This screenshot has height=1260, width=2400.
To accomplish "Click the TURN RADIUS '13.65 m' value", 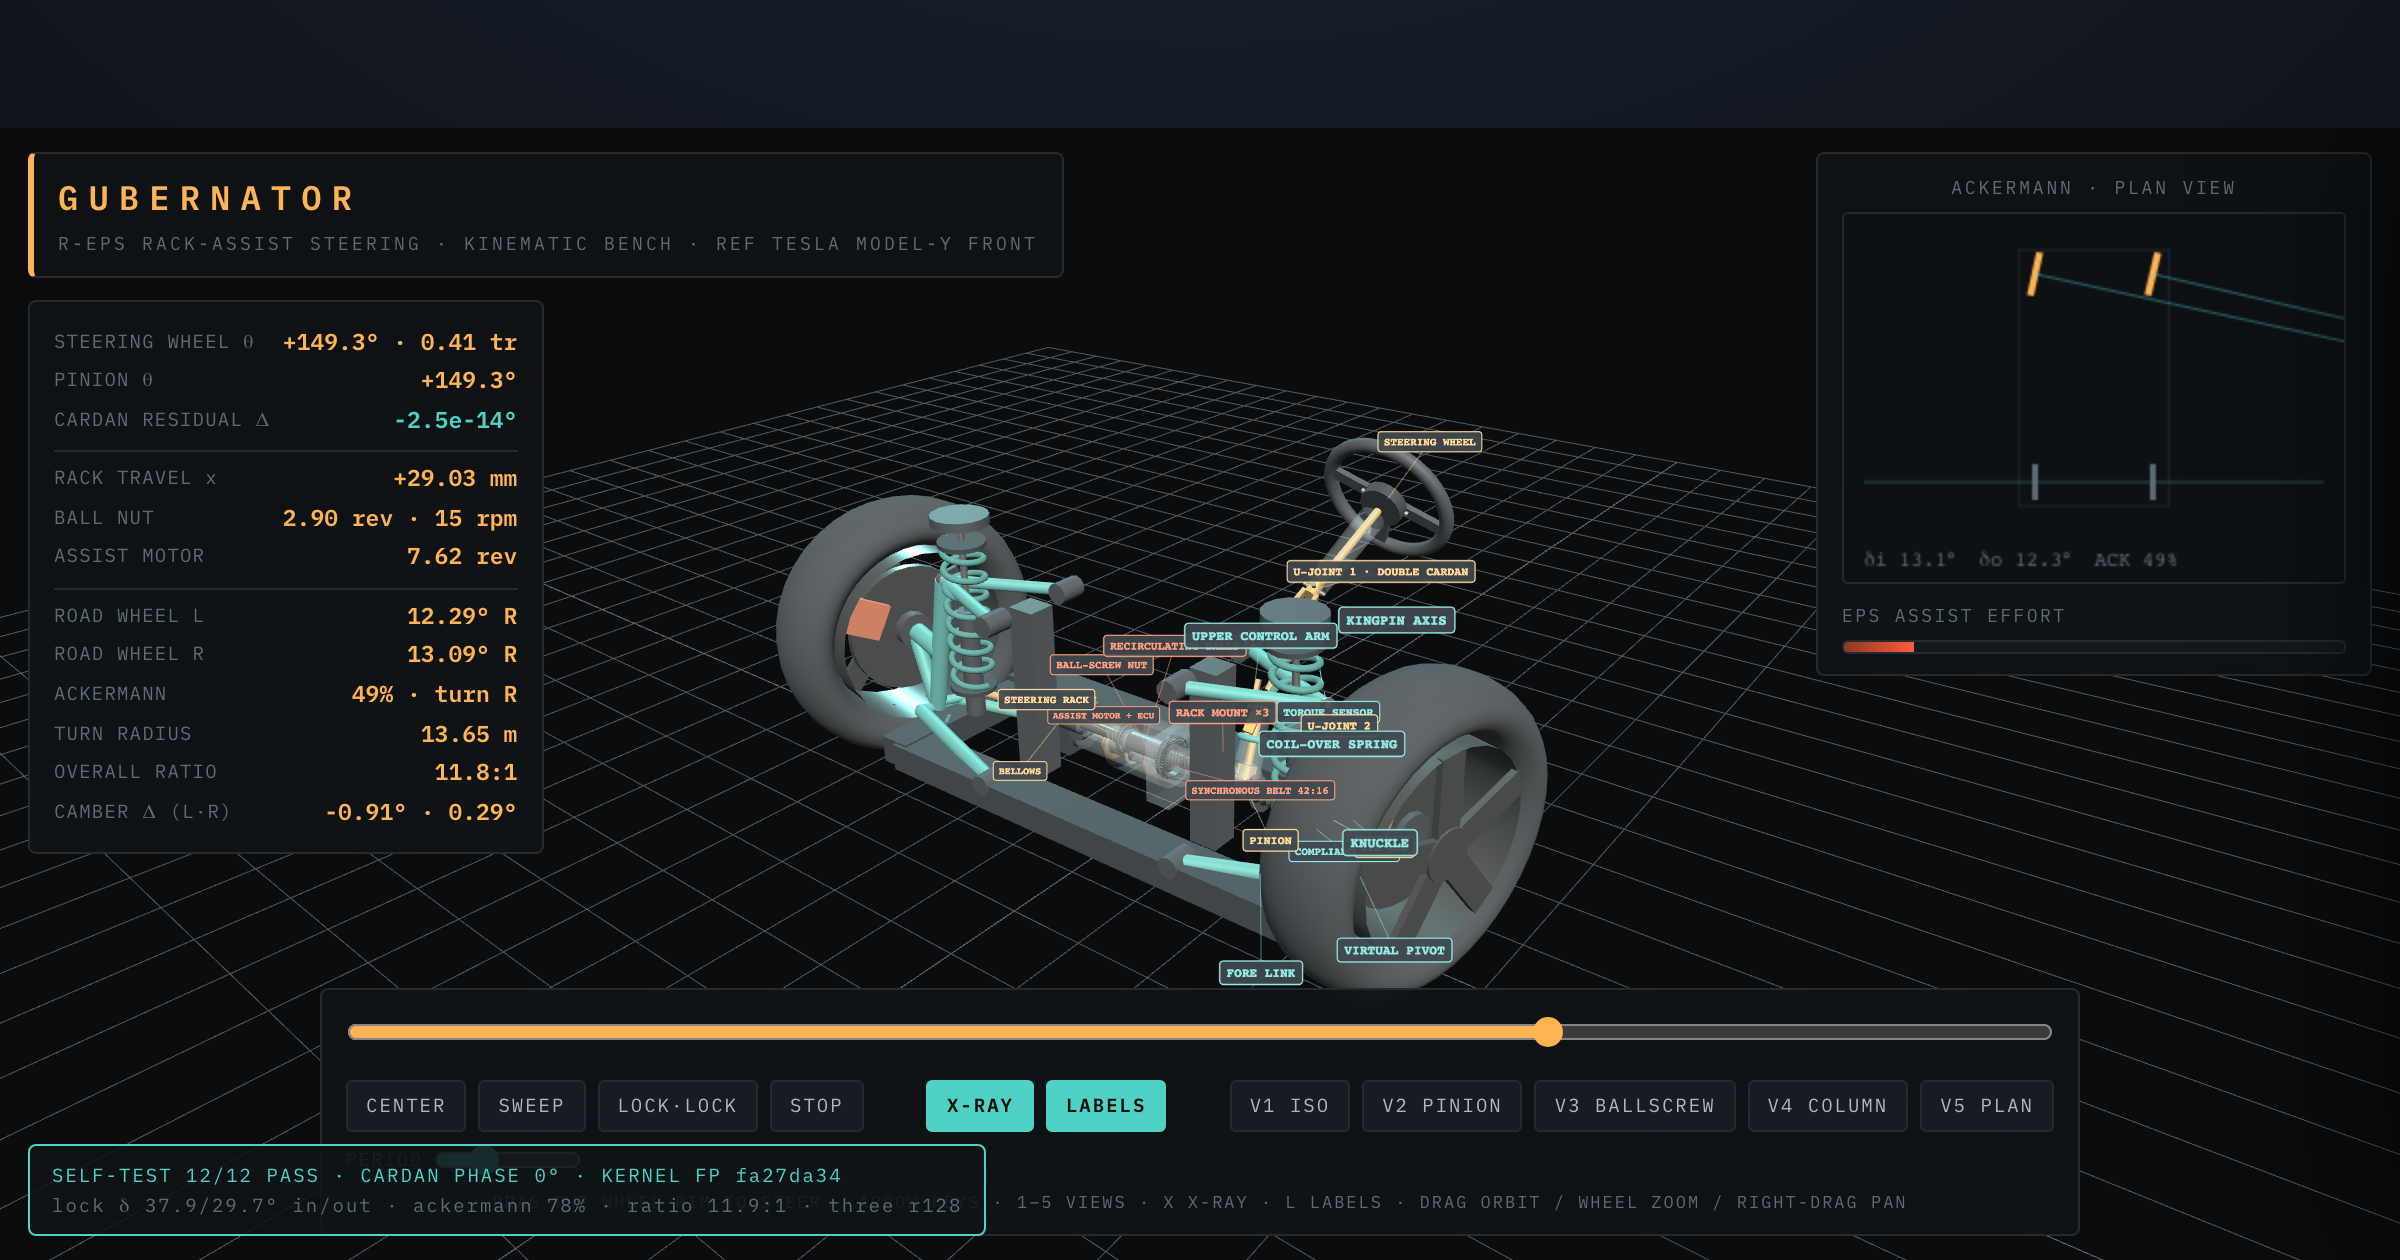I will (469, 734).
